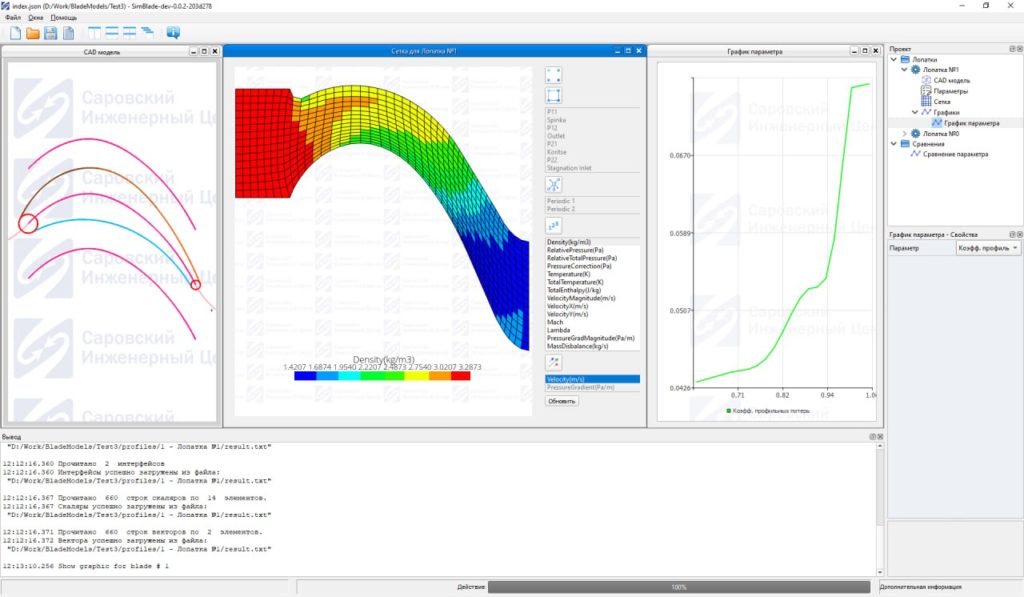1024x597 pixels.
Task: Collapse the Лопатка №1 tree node
Action: point(904,70)
